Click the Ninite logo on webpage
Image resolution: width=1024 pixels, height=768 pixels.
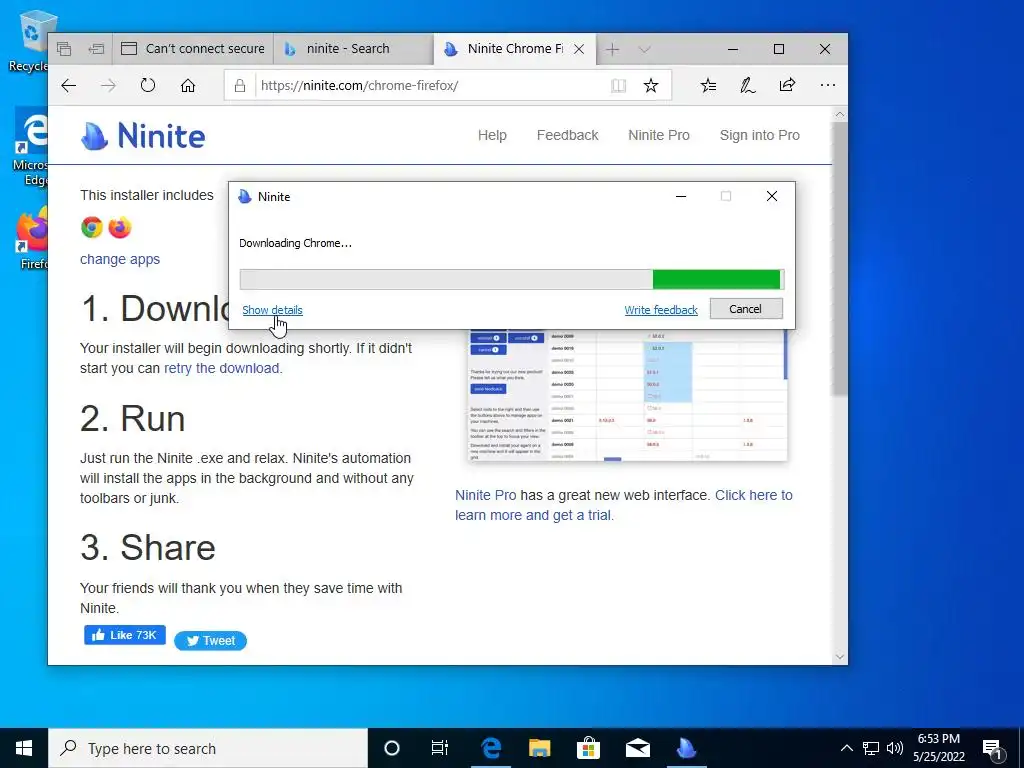pos(143,136)
